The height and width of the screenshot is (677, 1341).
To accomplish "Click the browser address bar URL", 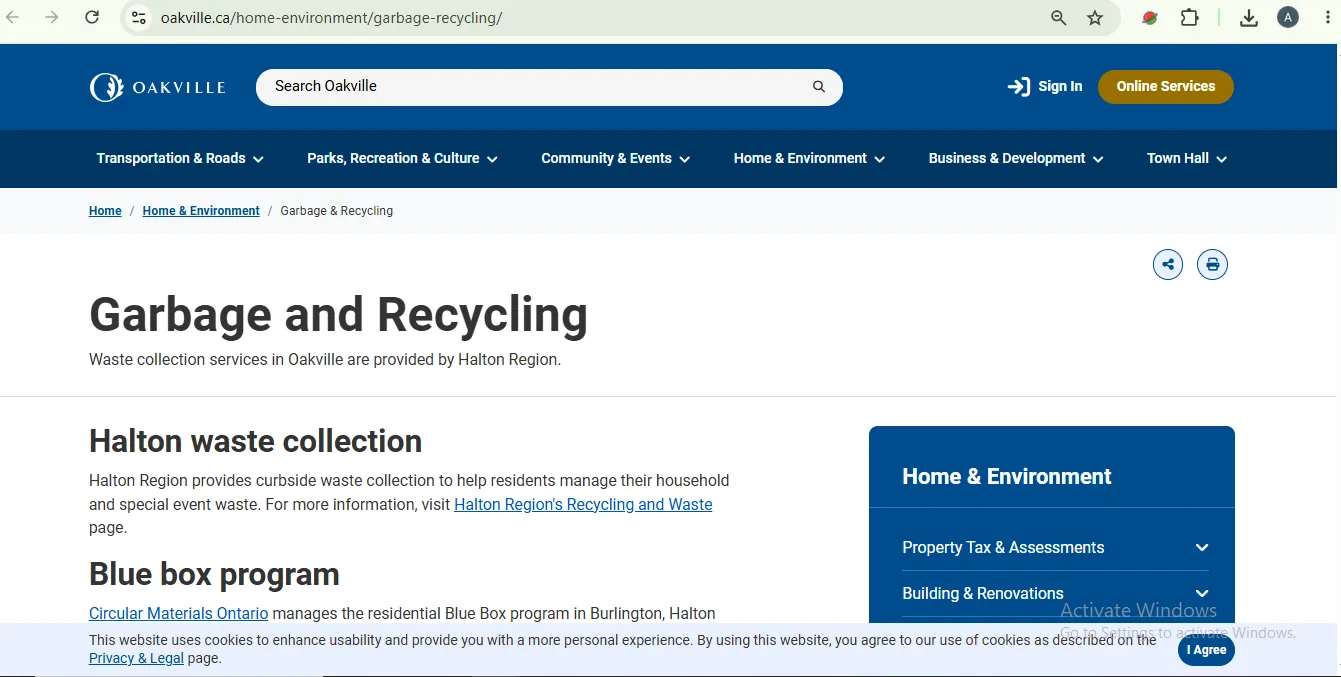I will pyautogui.click(x=331, y=18).
